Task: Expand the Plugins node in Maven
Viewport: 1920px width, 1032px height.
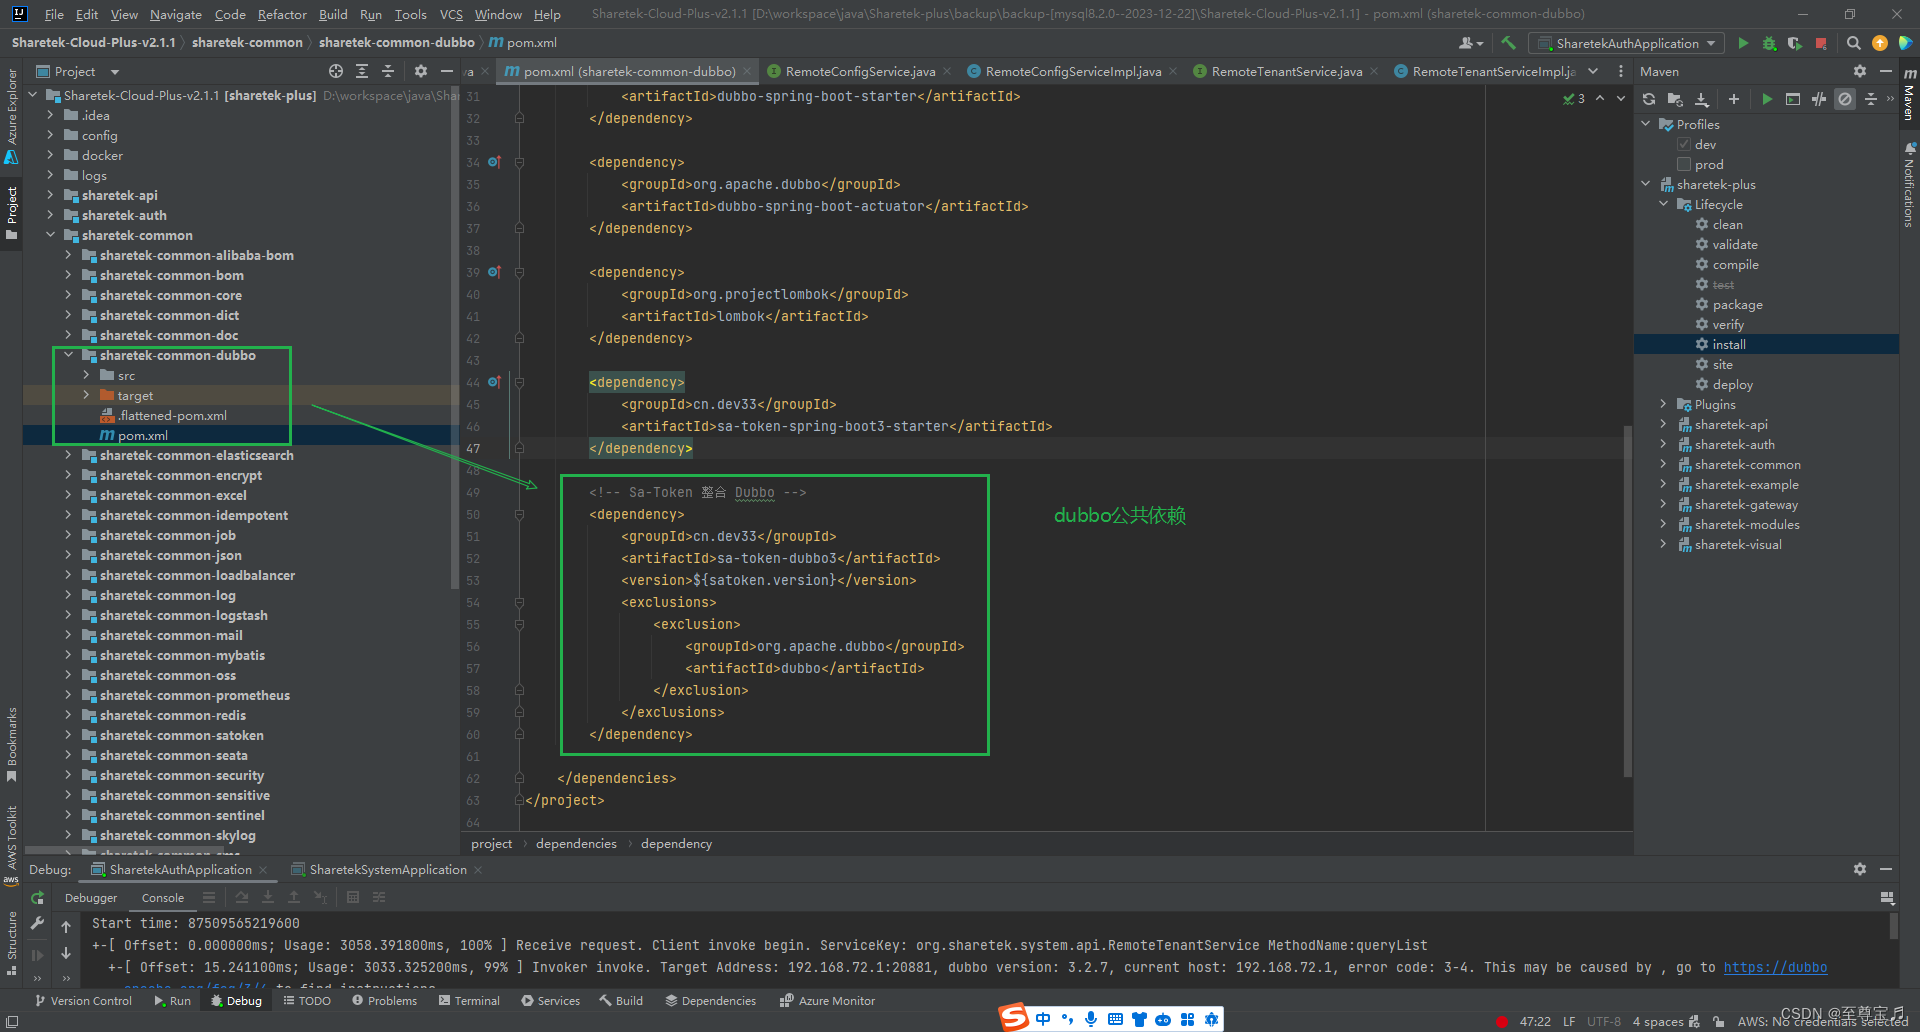Action: [x=1664, y=404]
